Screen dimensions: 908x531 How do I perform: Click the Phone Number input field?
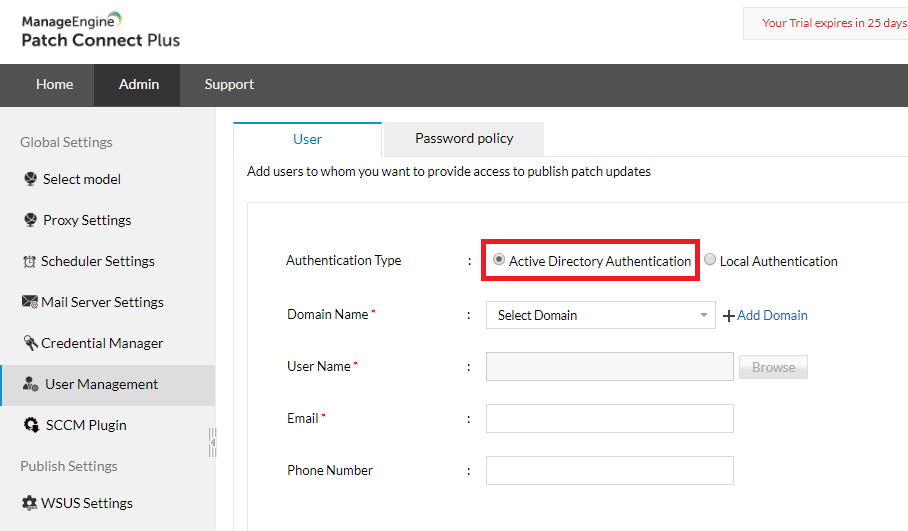click(609, 470)
